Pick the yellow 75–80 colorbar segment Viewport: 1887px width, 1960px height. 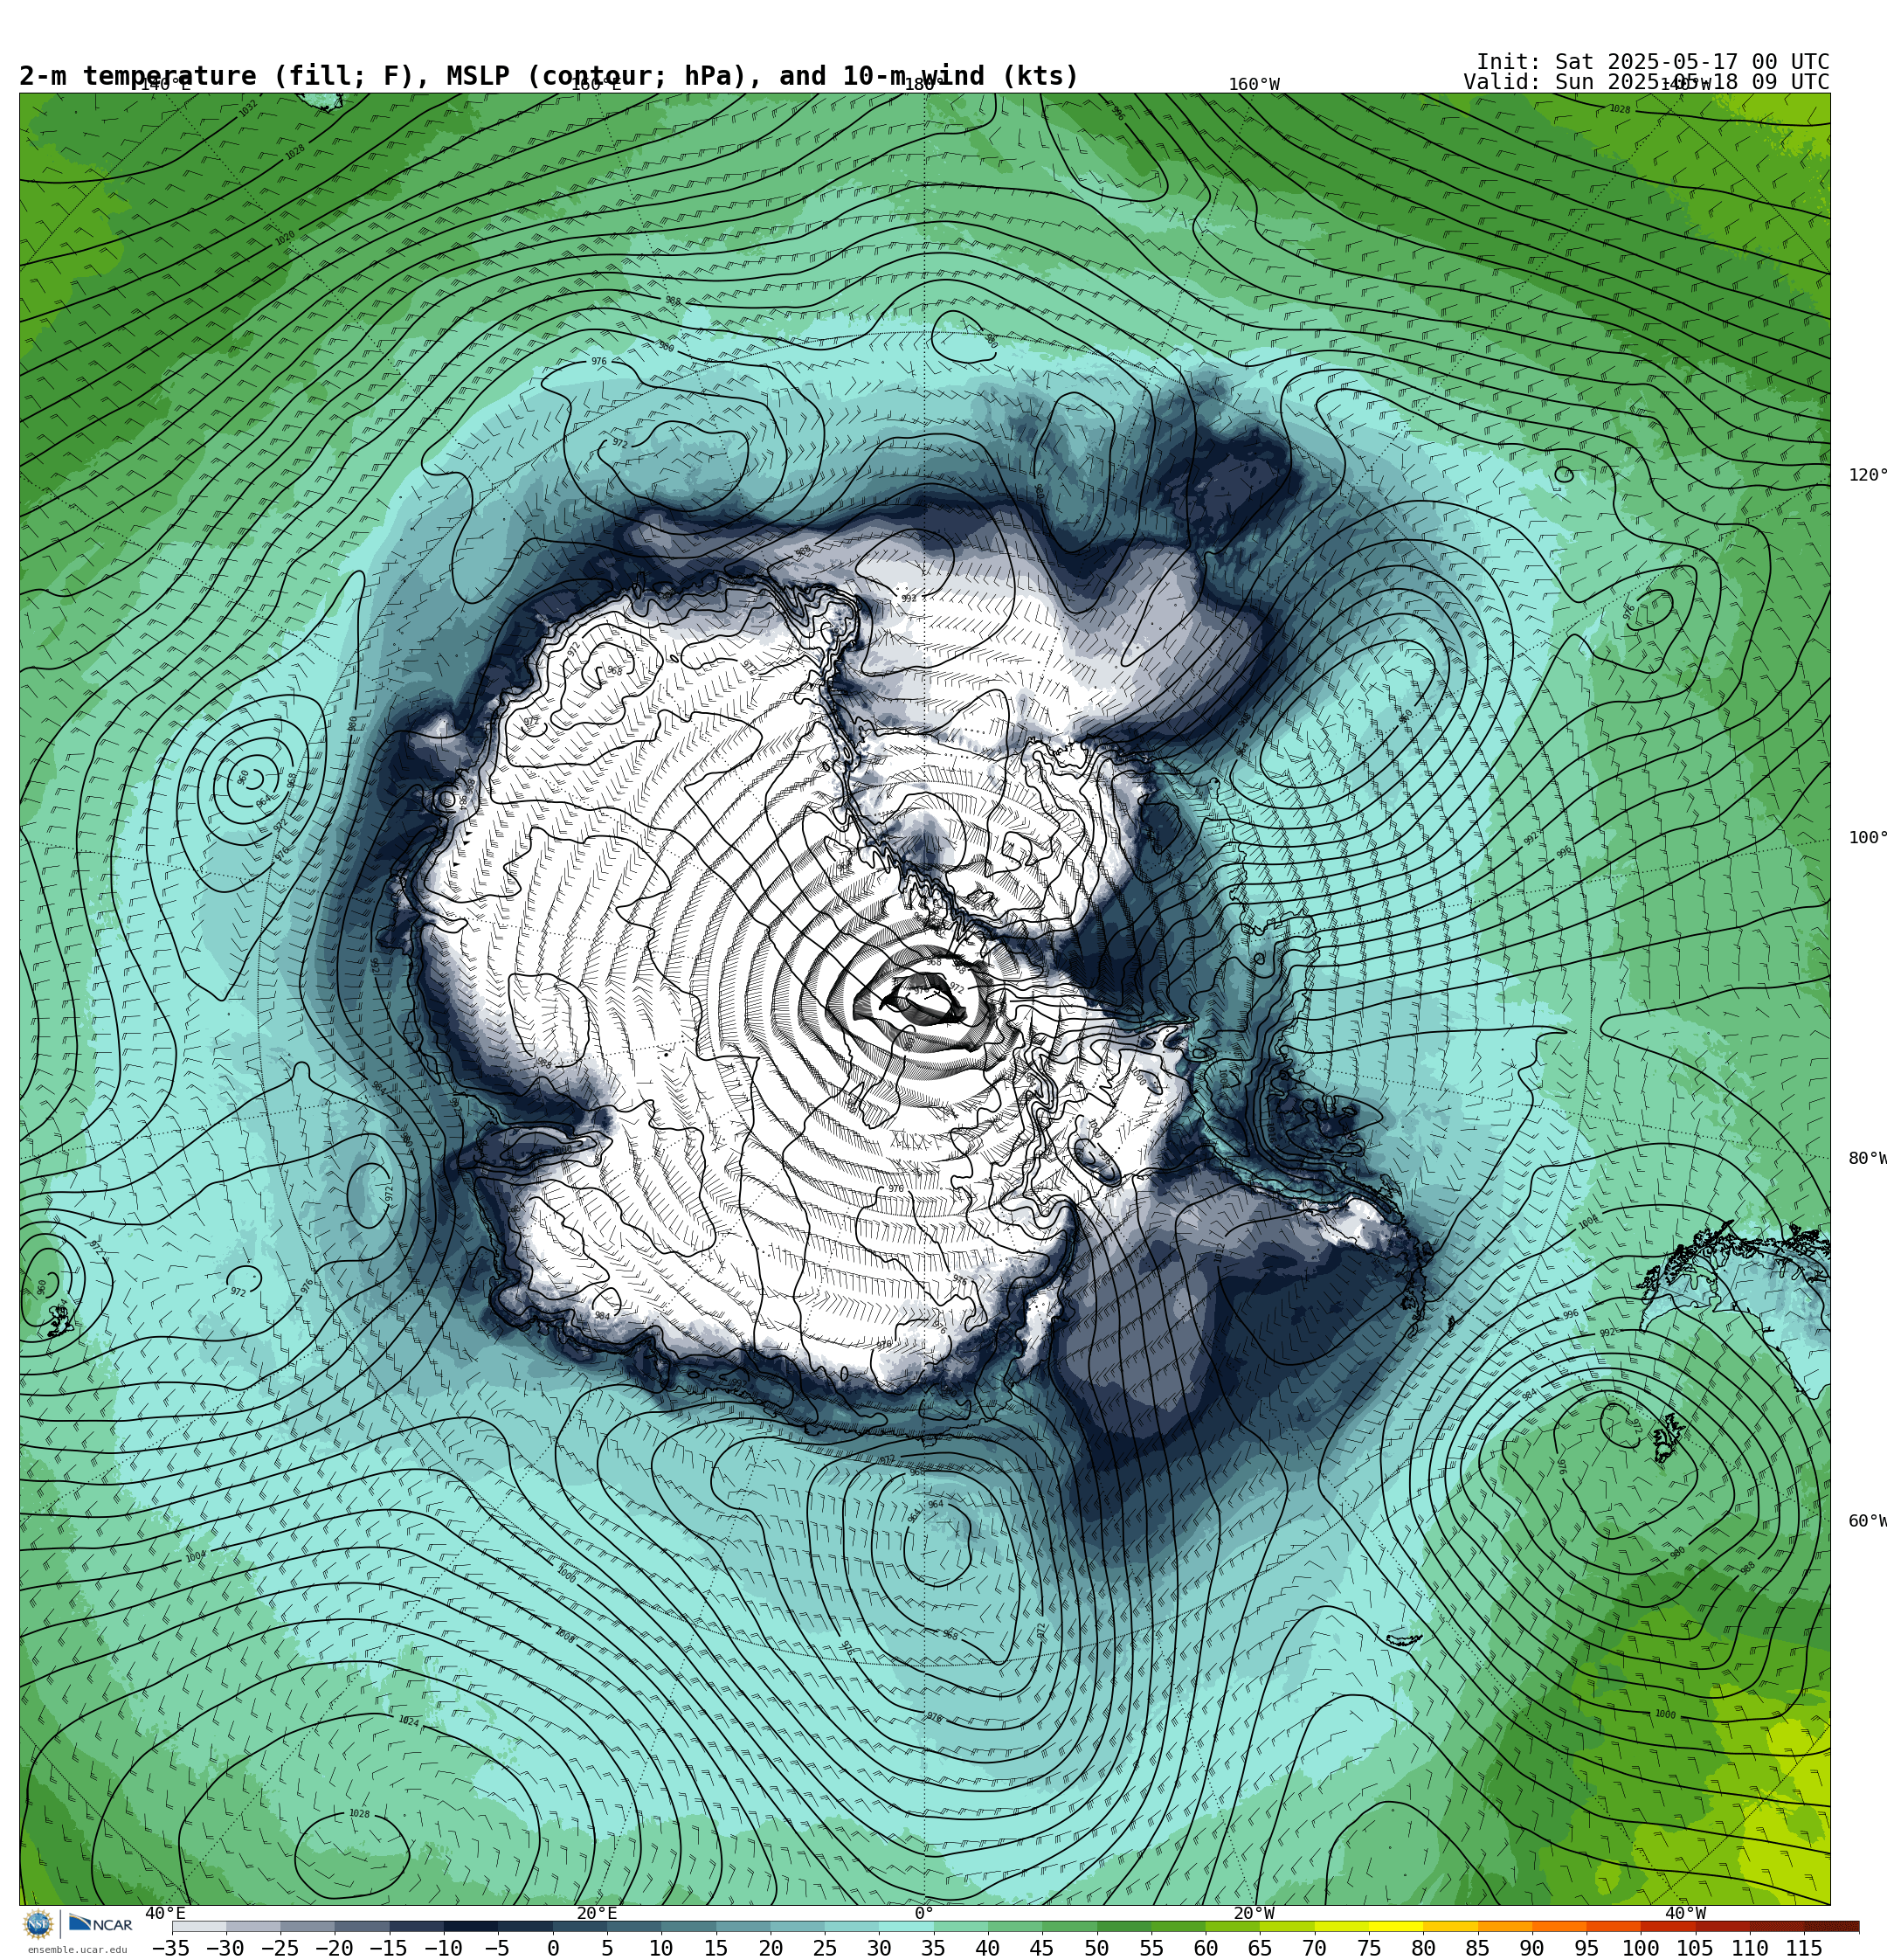(x=1395, y=1926)
